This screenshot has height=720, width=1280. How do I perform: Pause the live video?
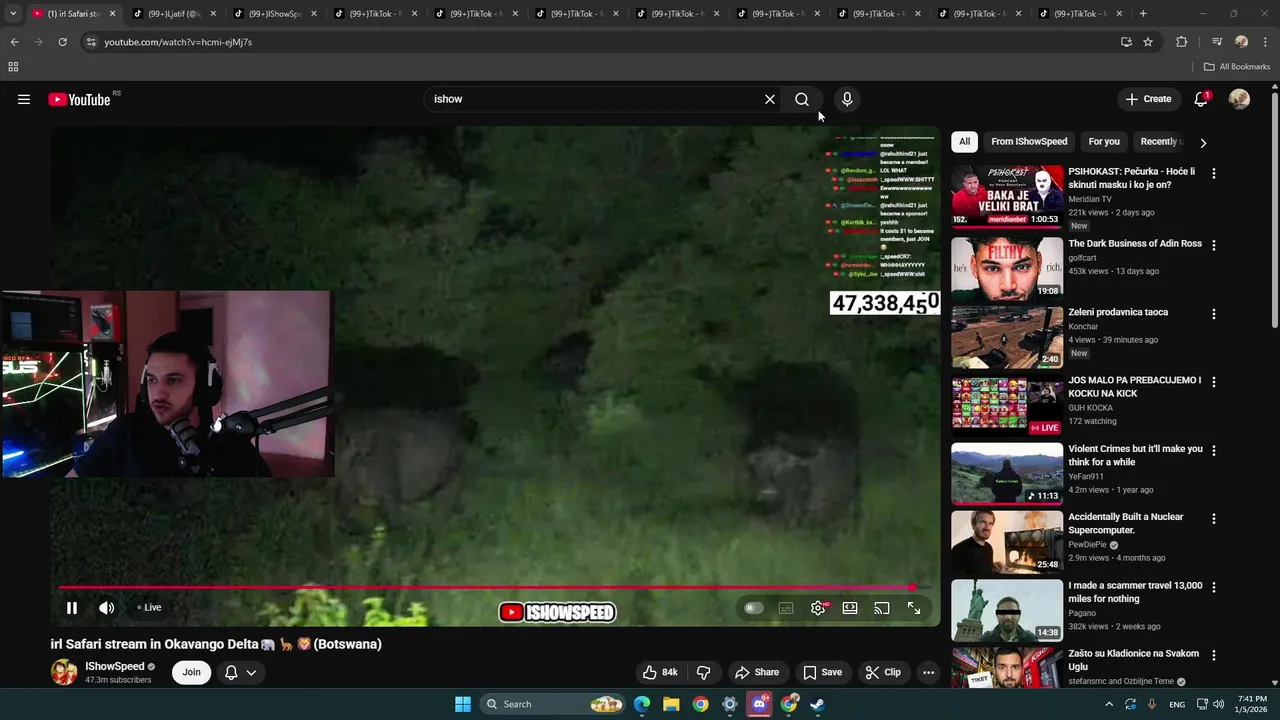coord(72,608)
